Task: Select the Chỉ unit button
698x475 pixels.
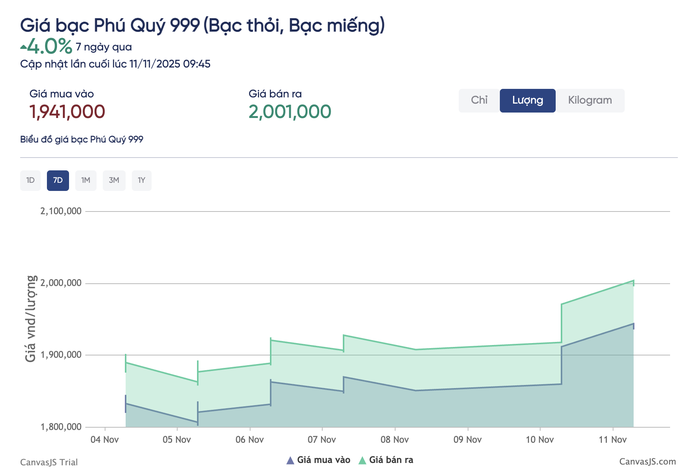Action: [479, 101]
